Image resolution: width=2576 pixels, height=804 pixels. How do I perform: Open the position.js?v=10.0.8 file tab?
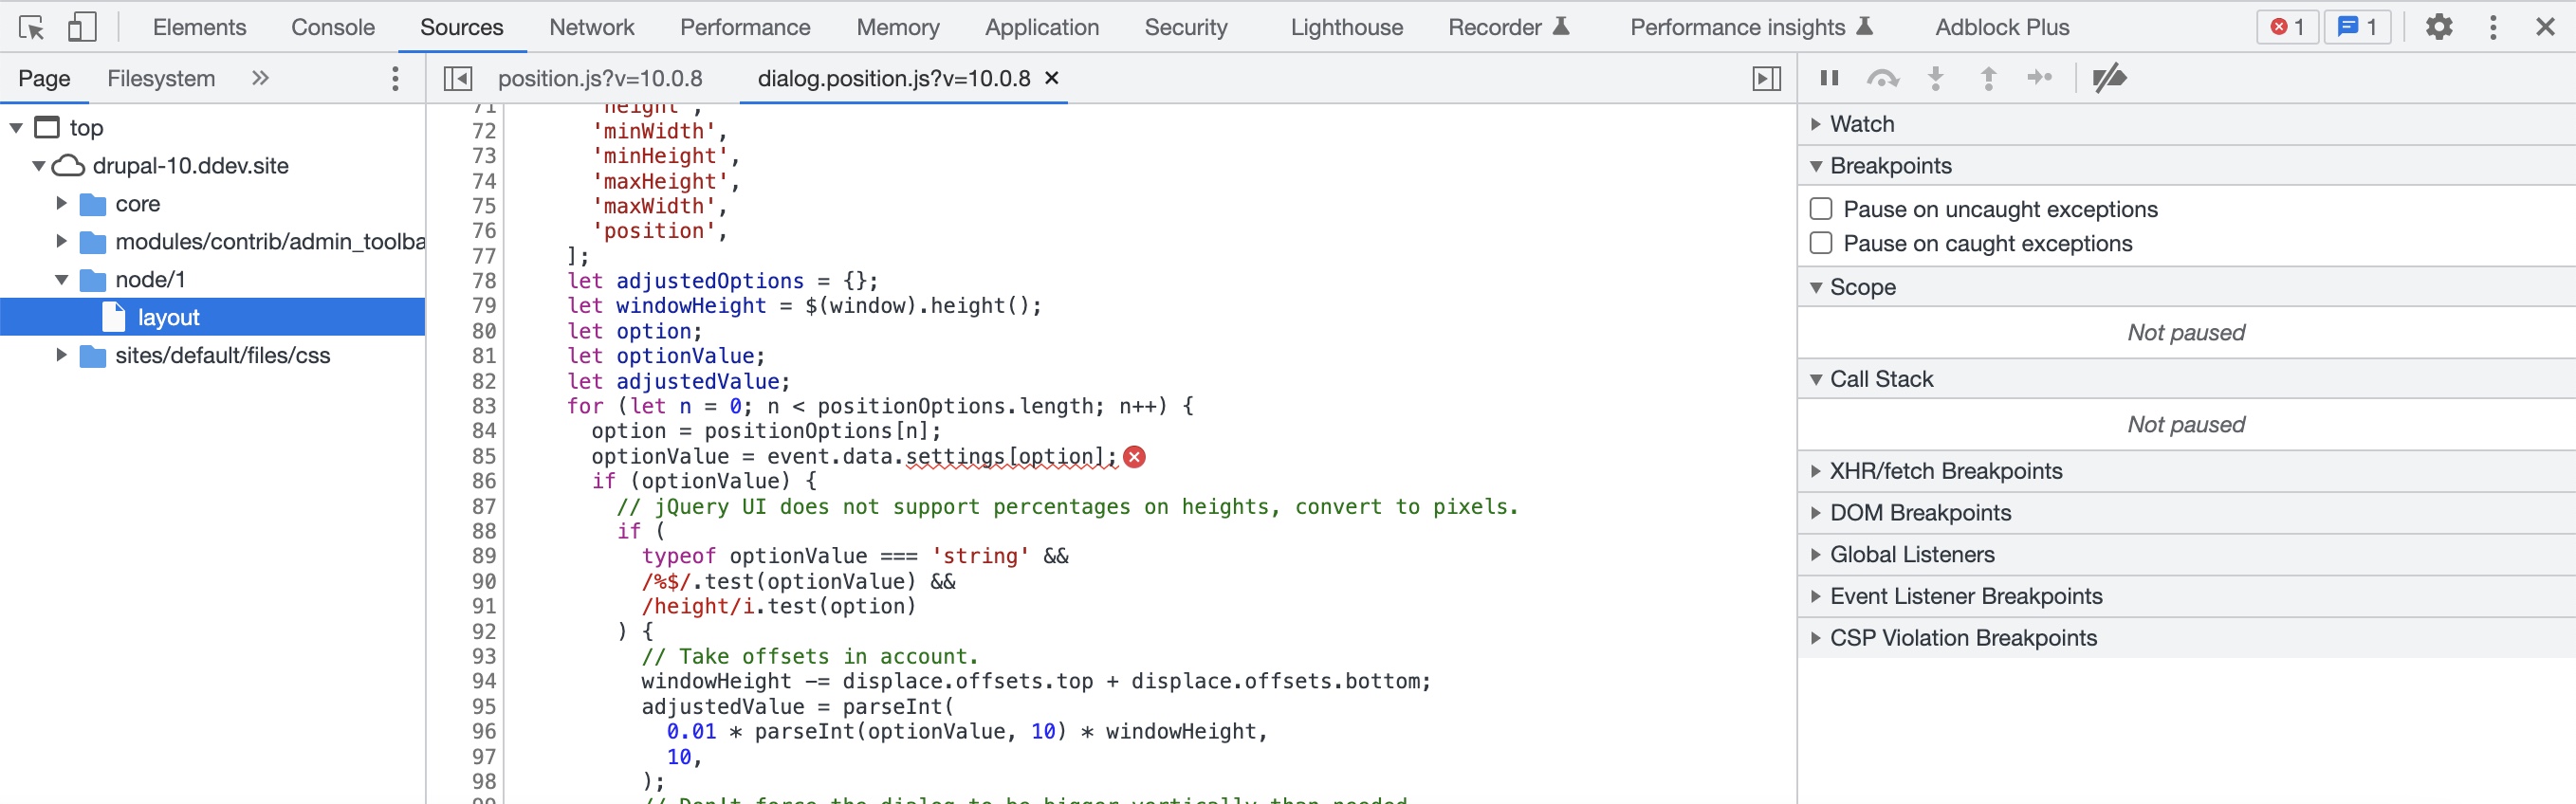coord(599,78)
